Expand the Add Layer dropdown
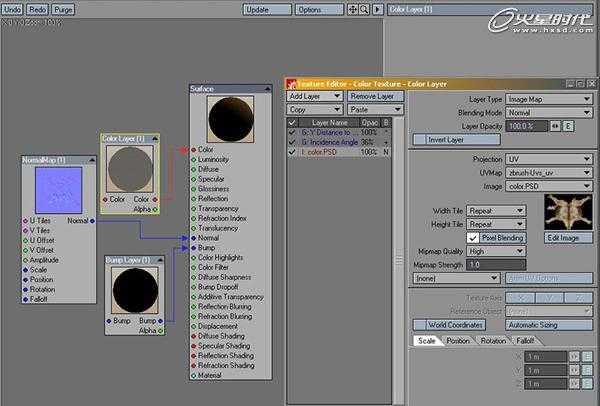Screen dimensions: 600x406 (x=315, y=96)
